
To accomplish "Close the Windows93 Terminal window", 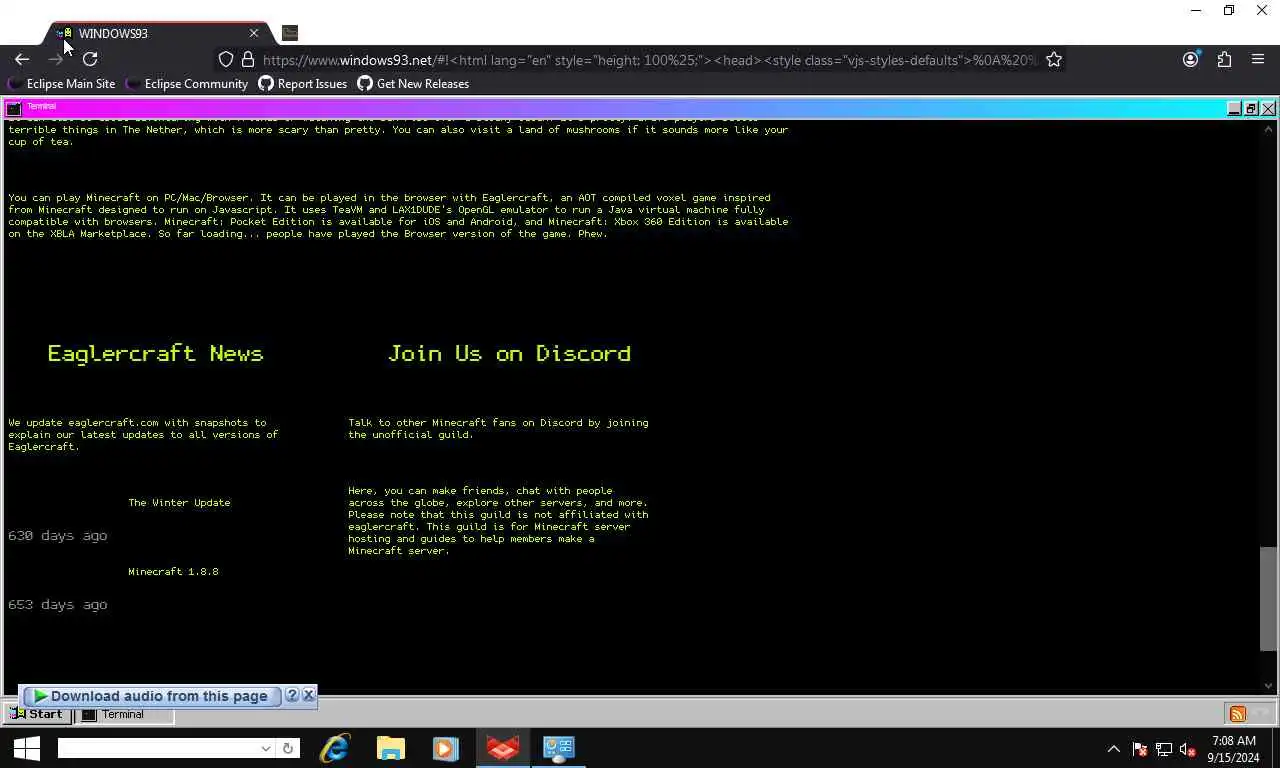I will coord(1268,108).
